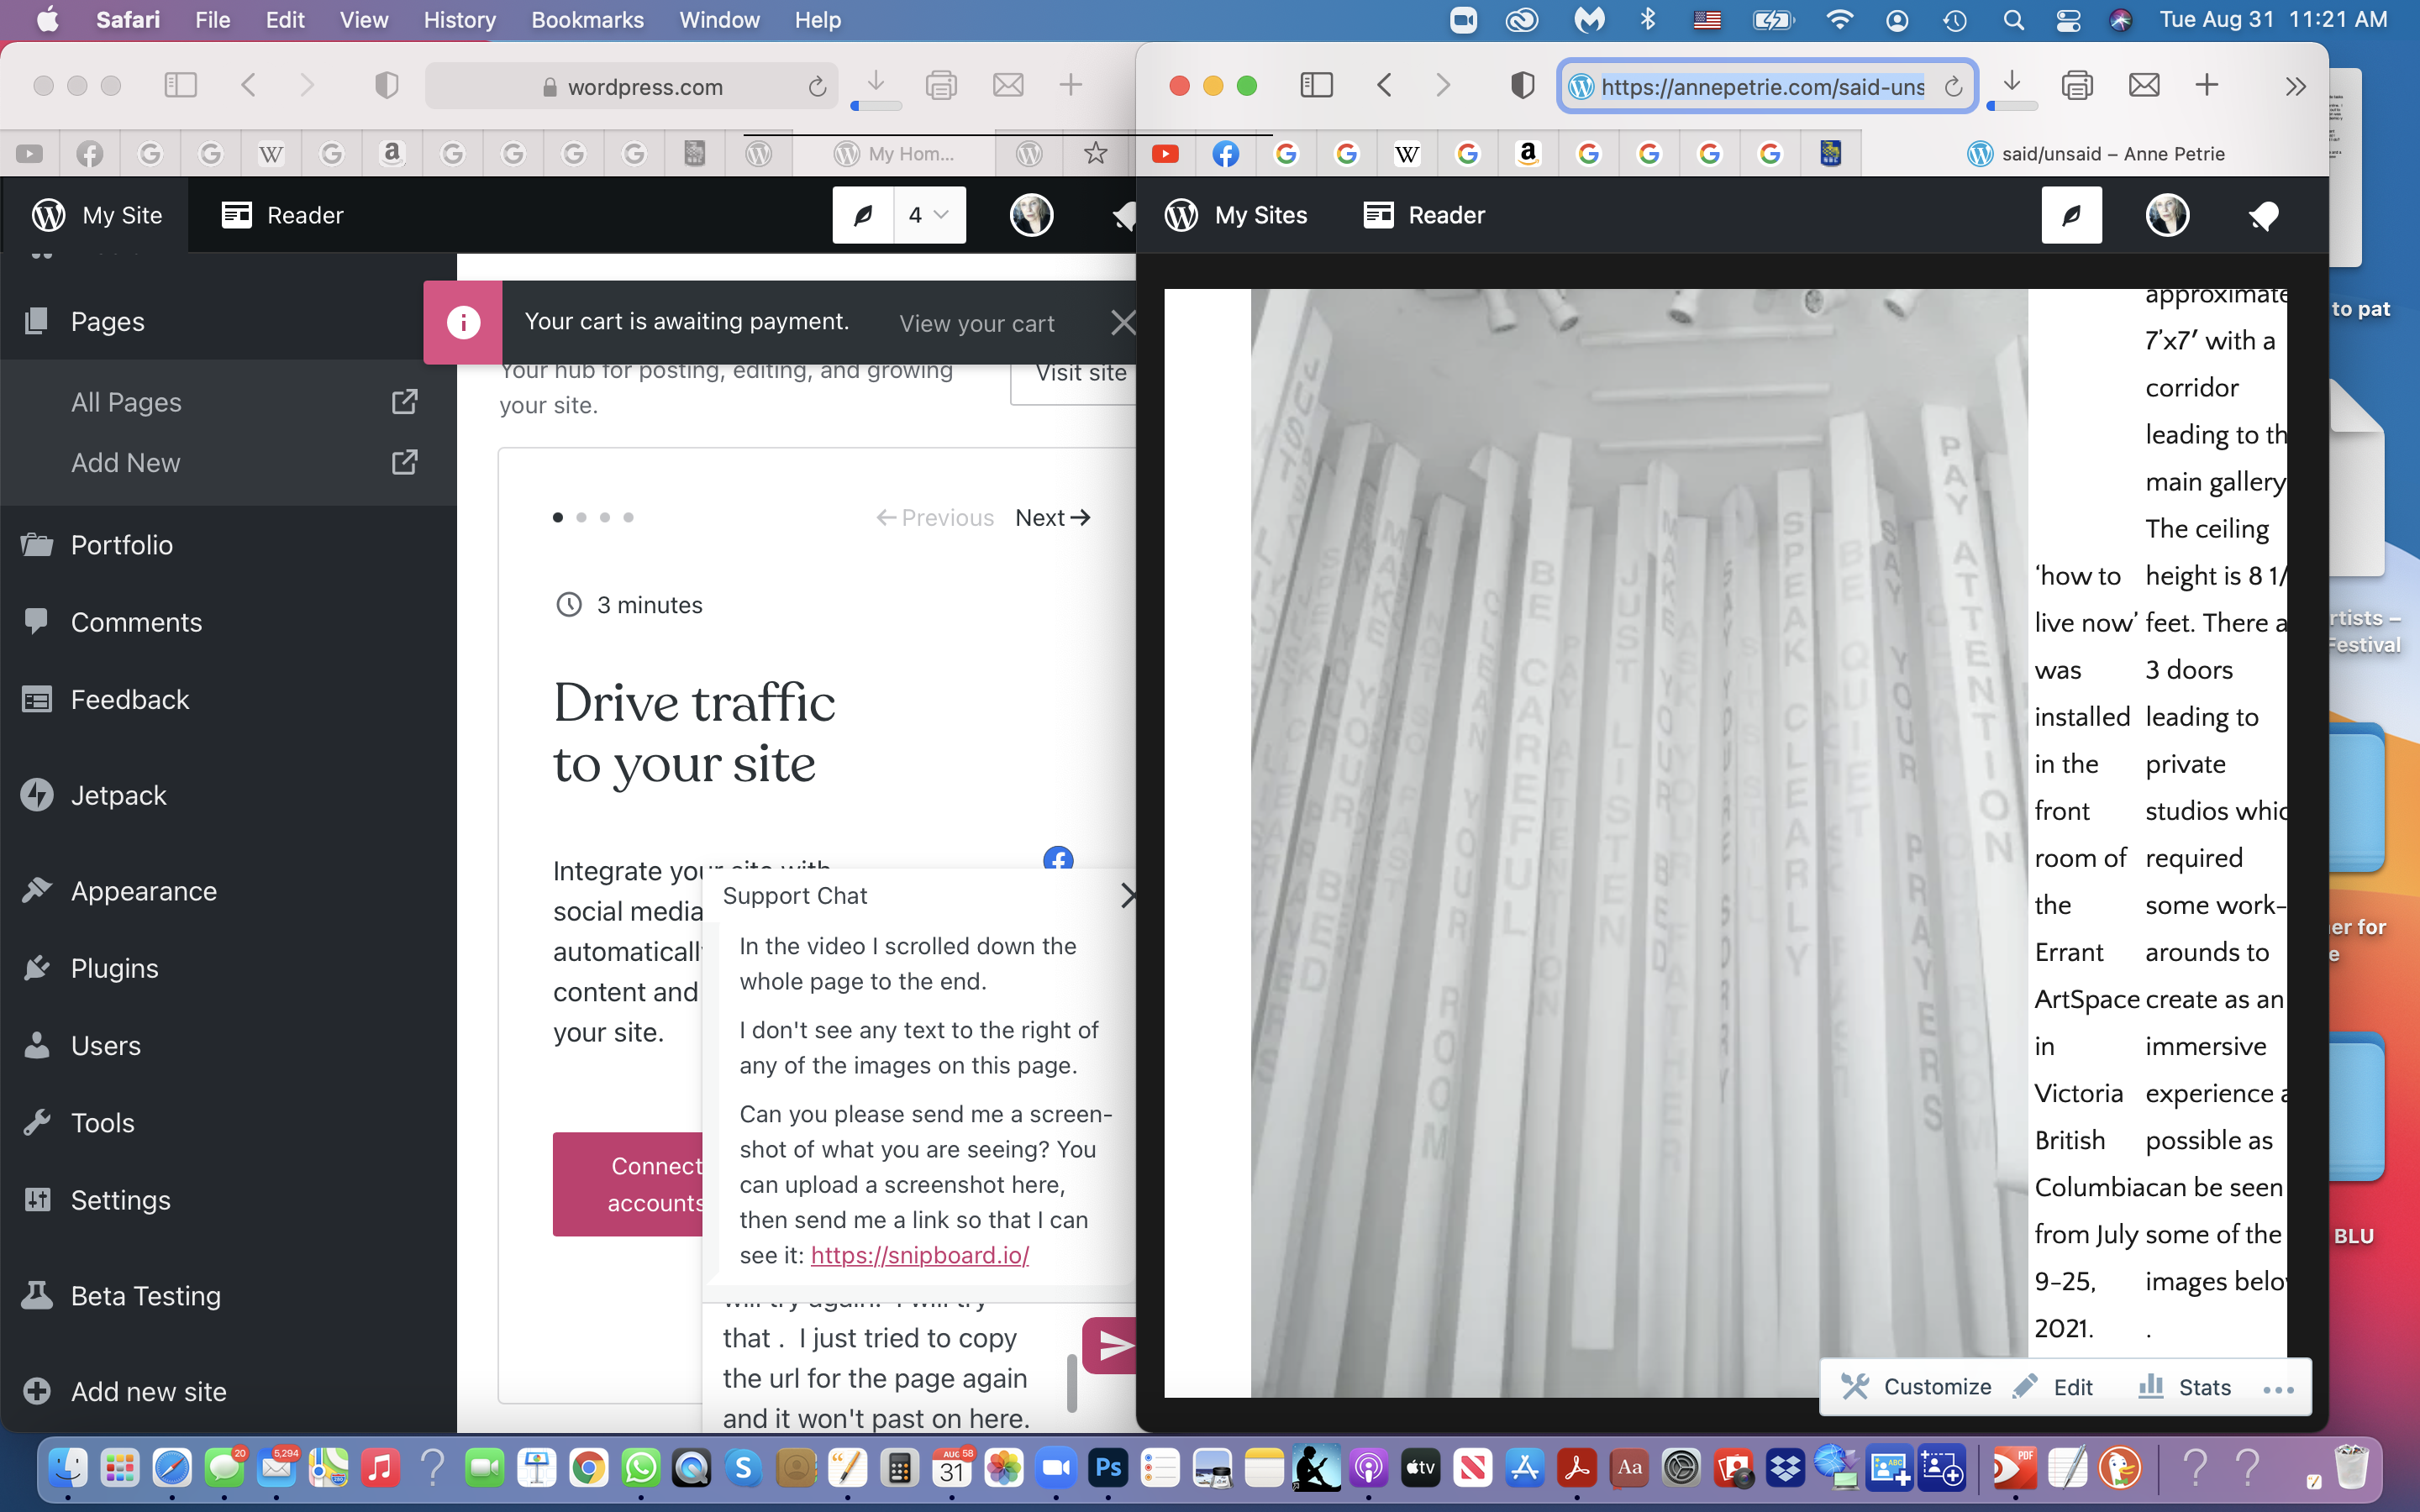Click the Facebook bookmark in right Safari window
The width and height of the screenshot is (2420, 1512).
tap(1226, 153)
